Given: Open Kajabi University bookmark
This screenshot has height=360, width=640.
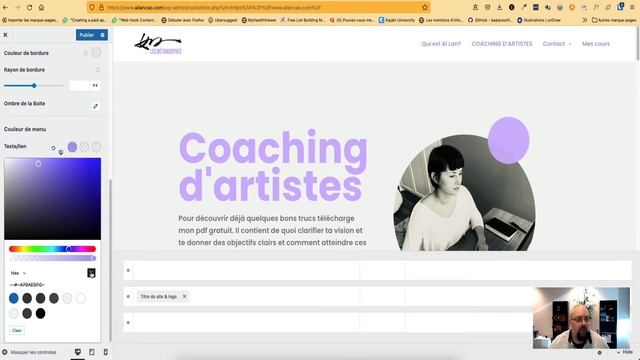Looking at the screenshot, I should point(397,20).
